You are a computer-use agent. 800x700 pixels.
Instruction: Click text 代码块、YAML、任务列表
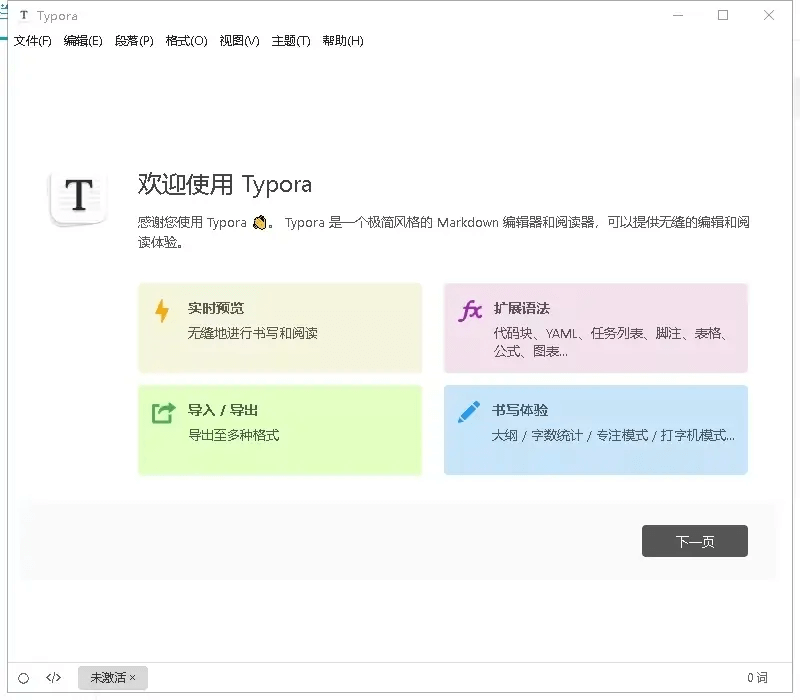pos(568,333)
